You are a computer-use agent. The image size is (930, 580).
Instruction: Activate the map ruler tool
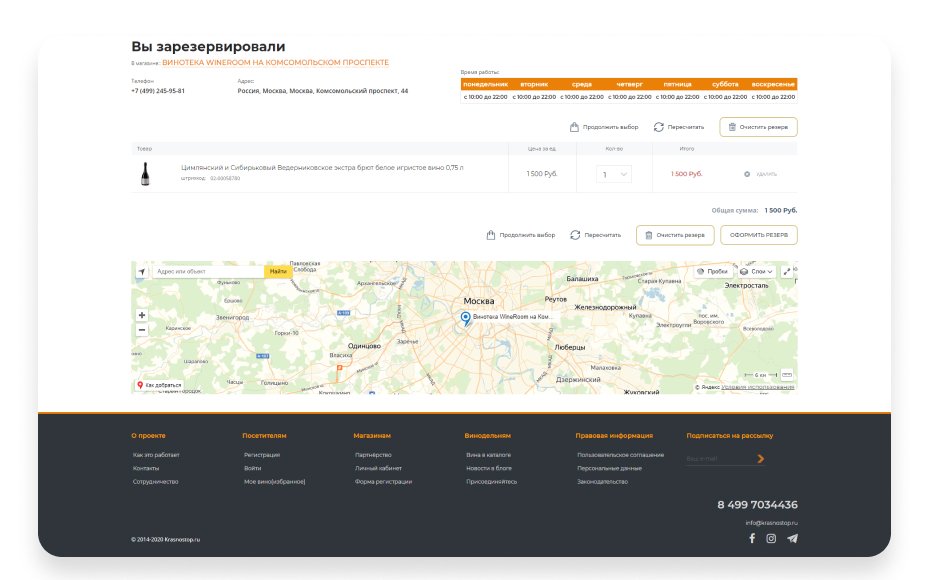coord(787,375)
